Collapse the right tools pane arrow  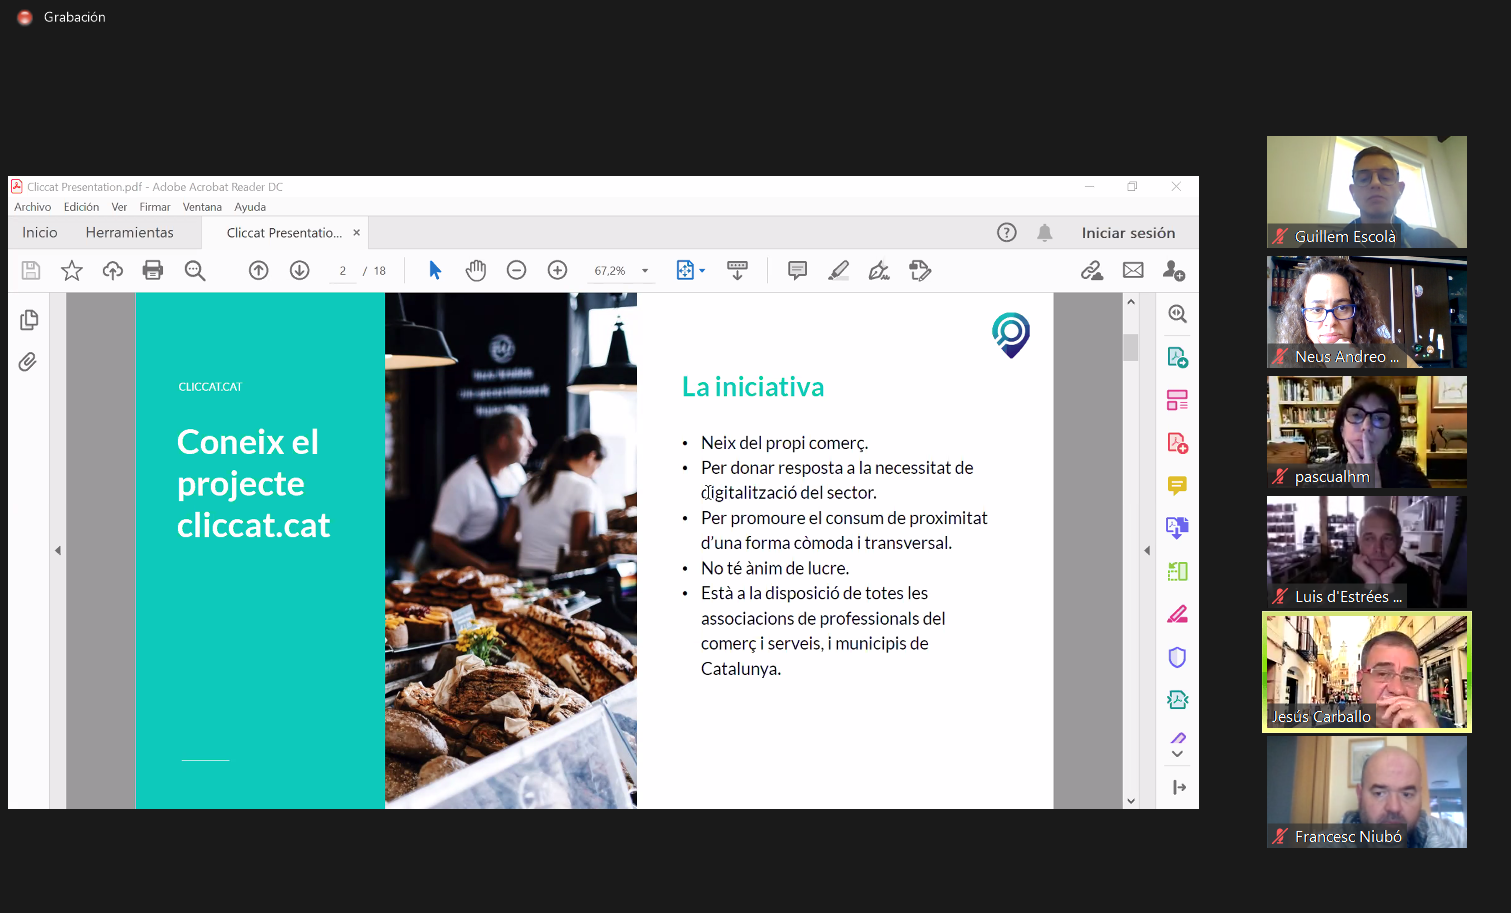click(x=1147, y=550)
